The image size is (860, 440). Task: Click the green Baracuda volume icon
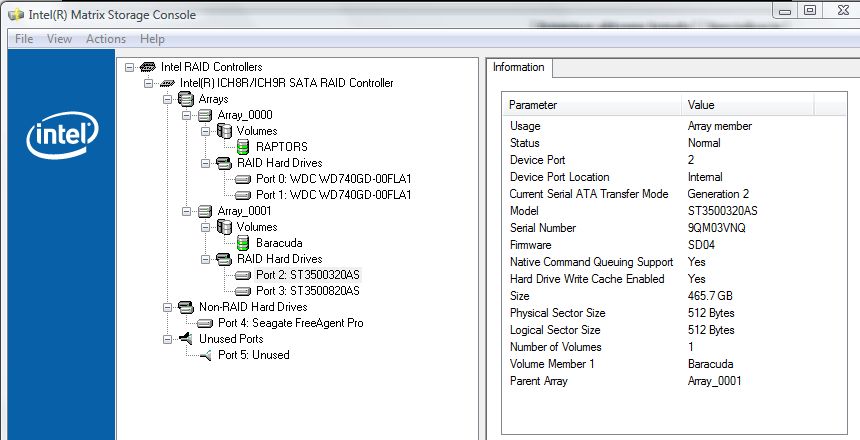pos(243,243)
